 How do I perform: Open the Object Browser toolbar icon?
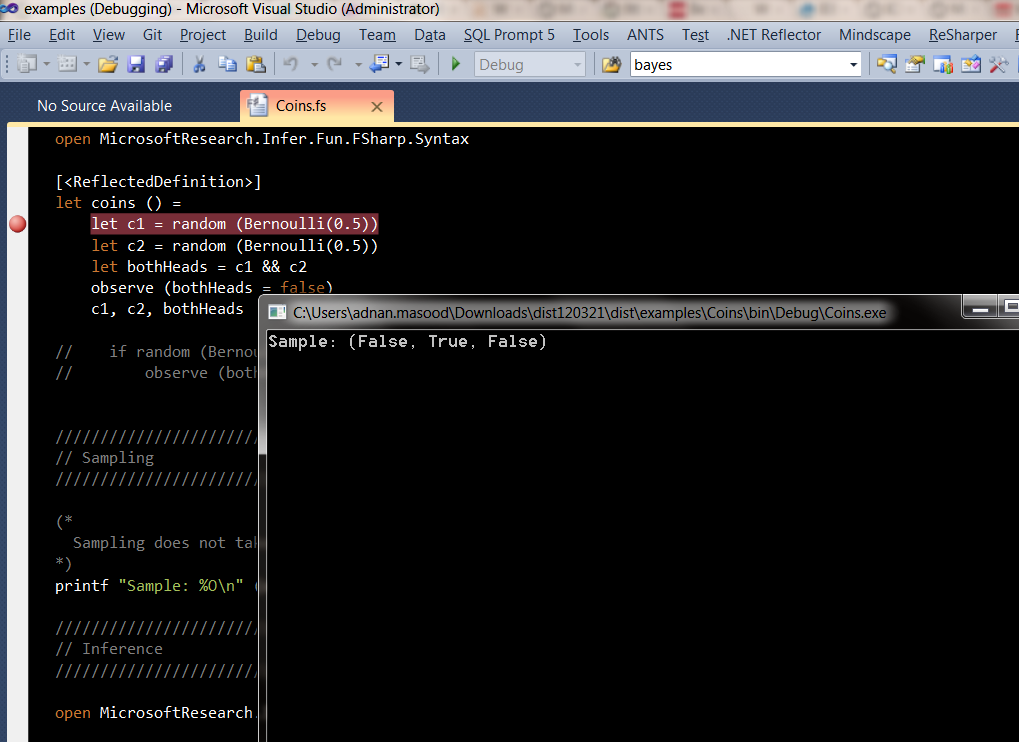click(943, 64)
